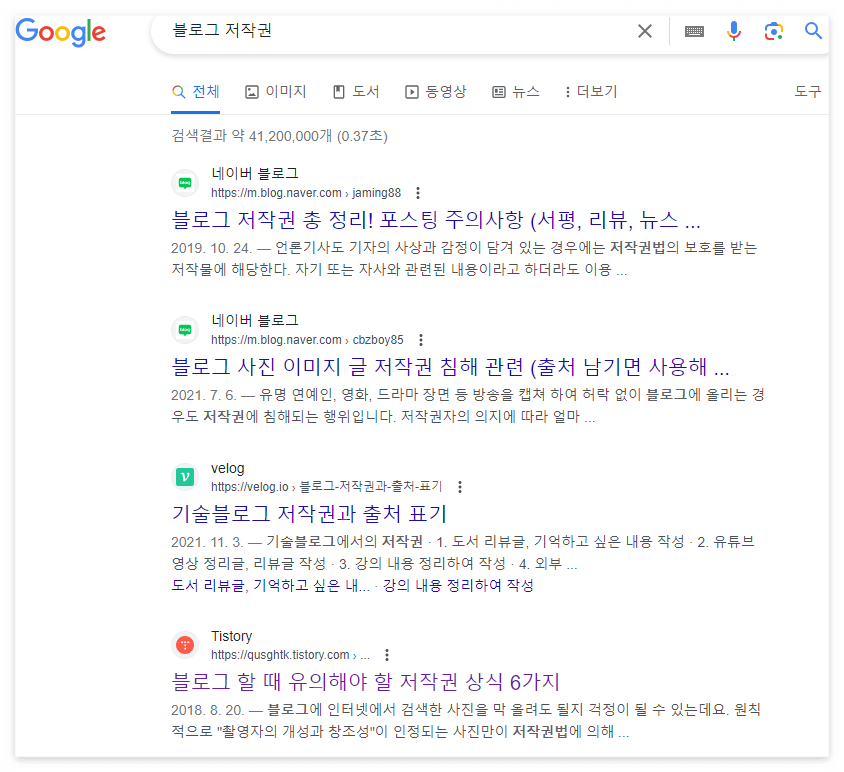Click the magnifying glass to search
The height and width of the screenshot is (772, 844).
click(x=812, y=30)
